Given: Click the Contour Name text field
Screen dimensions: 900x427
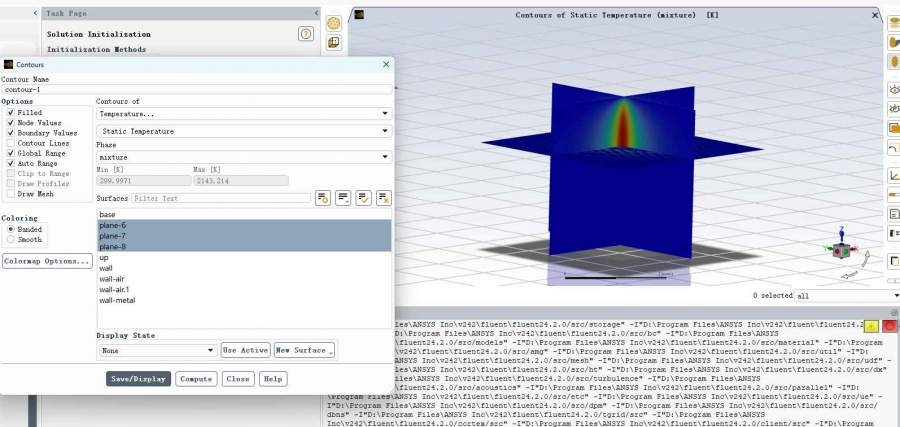Looking at the screenshot, I should [x=196, y=89].
